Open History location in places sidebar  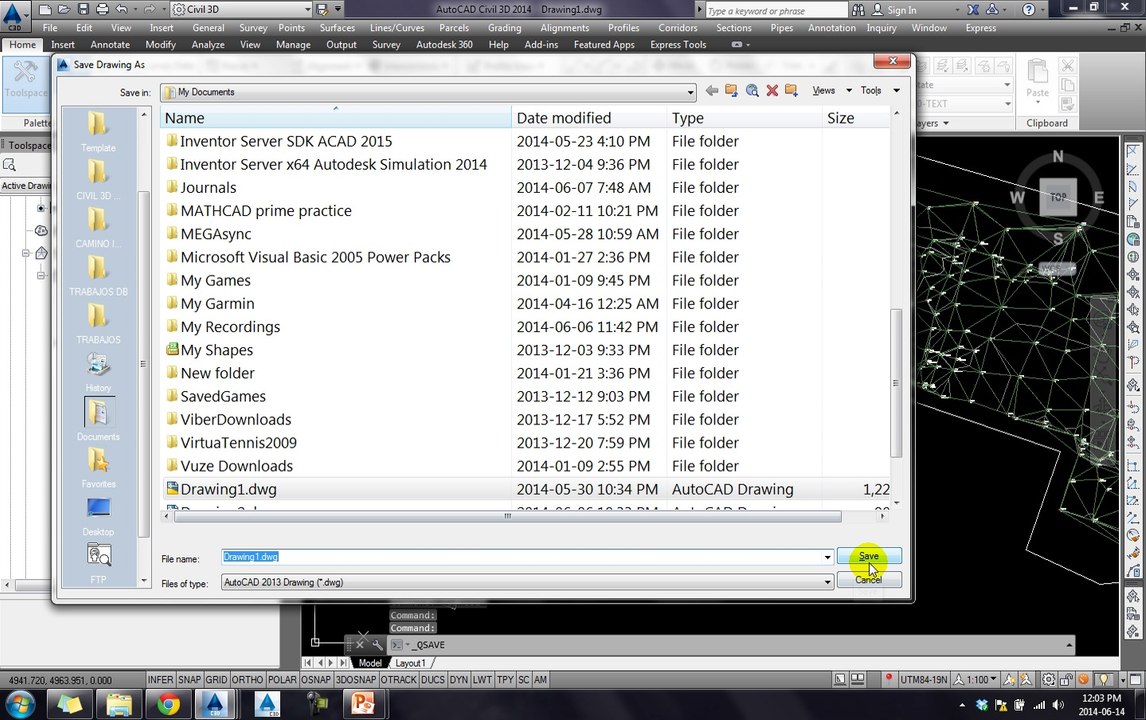[98, 371]
